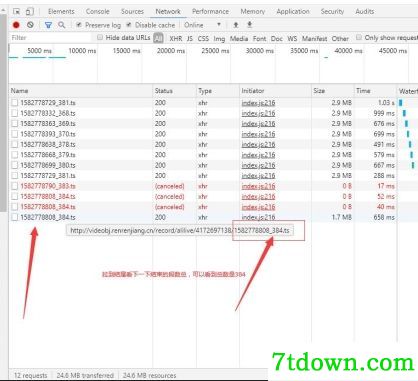Click the 10000 ms timeline marker

tap(82, 51)
